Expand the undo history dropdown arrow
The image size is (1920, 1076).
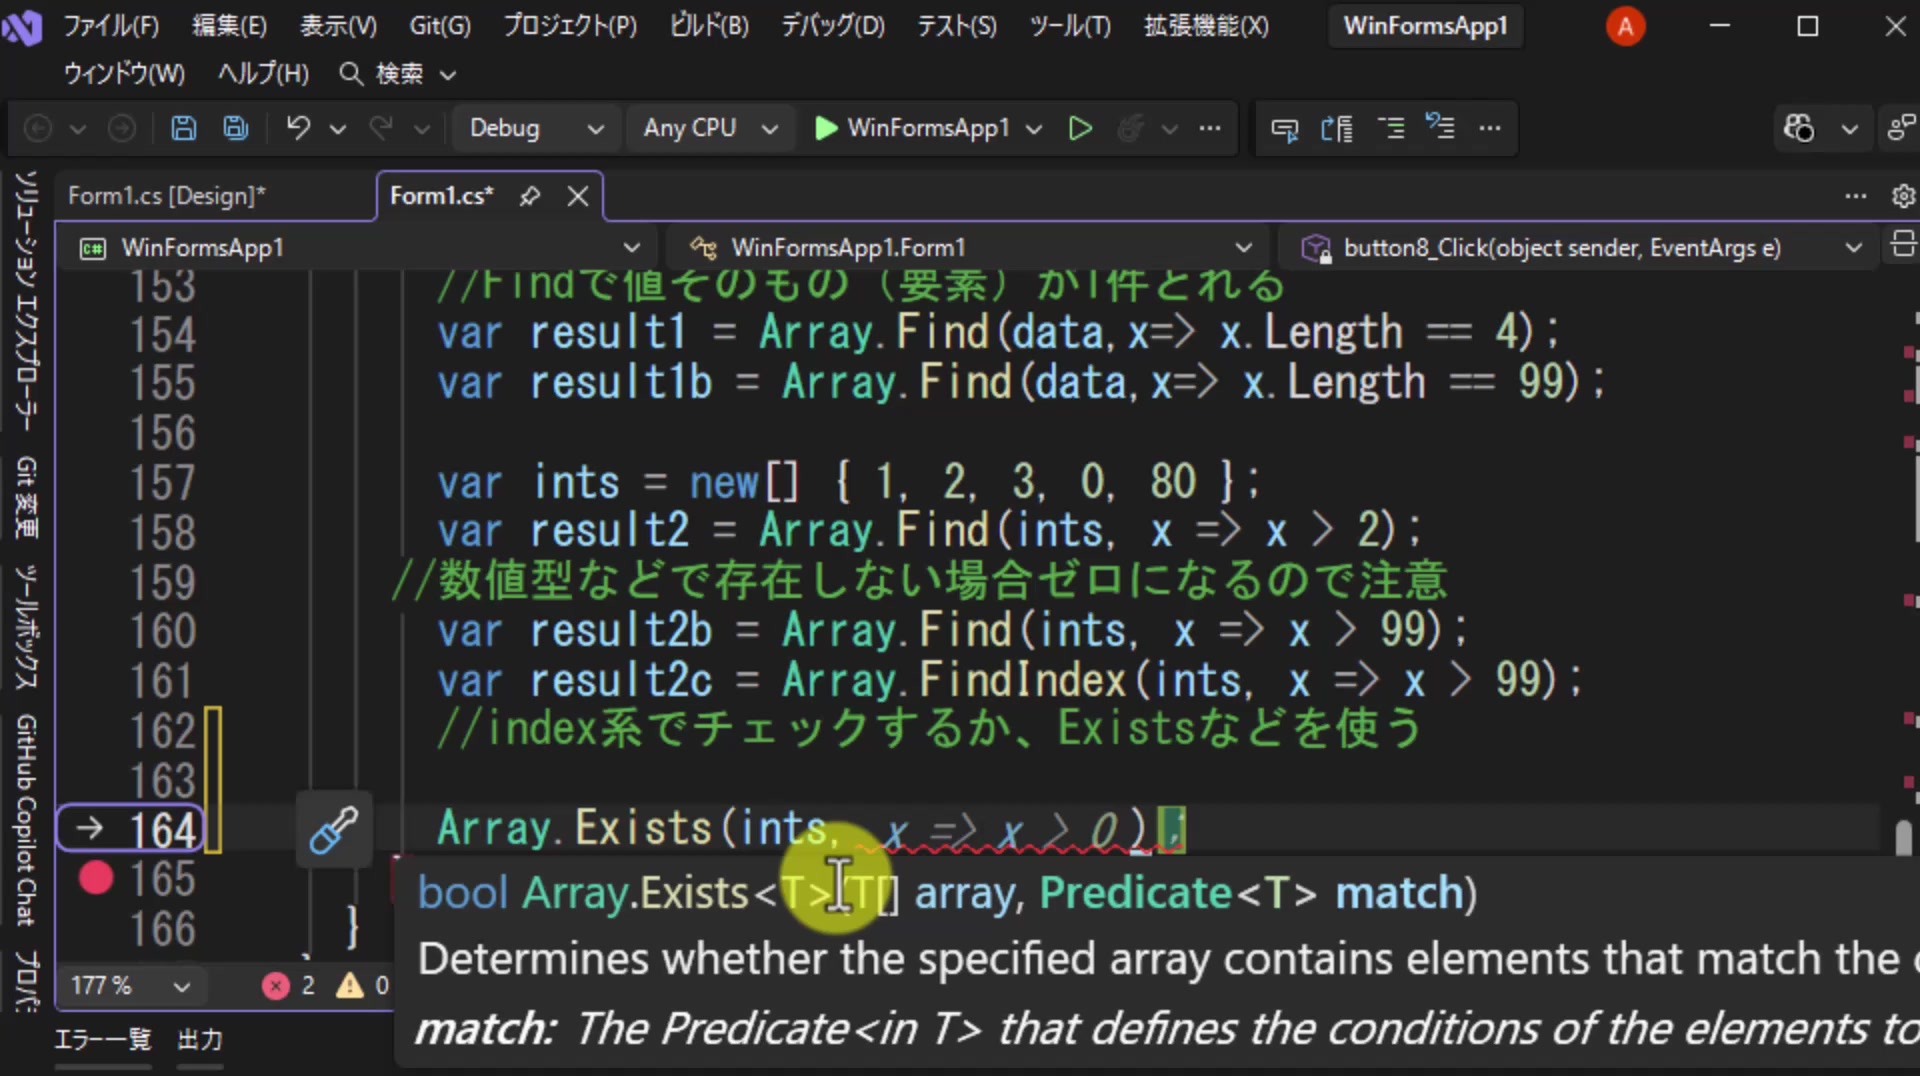tap(338, 129)
